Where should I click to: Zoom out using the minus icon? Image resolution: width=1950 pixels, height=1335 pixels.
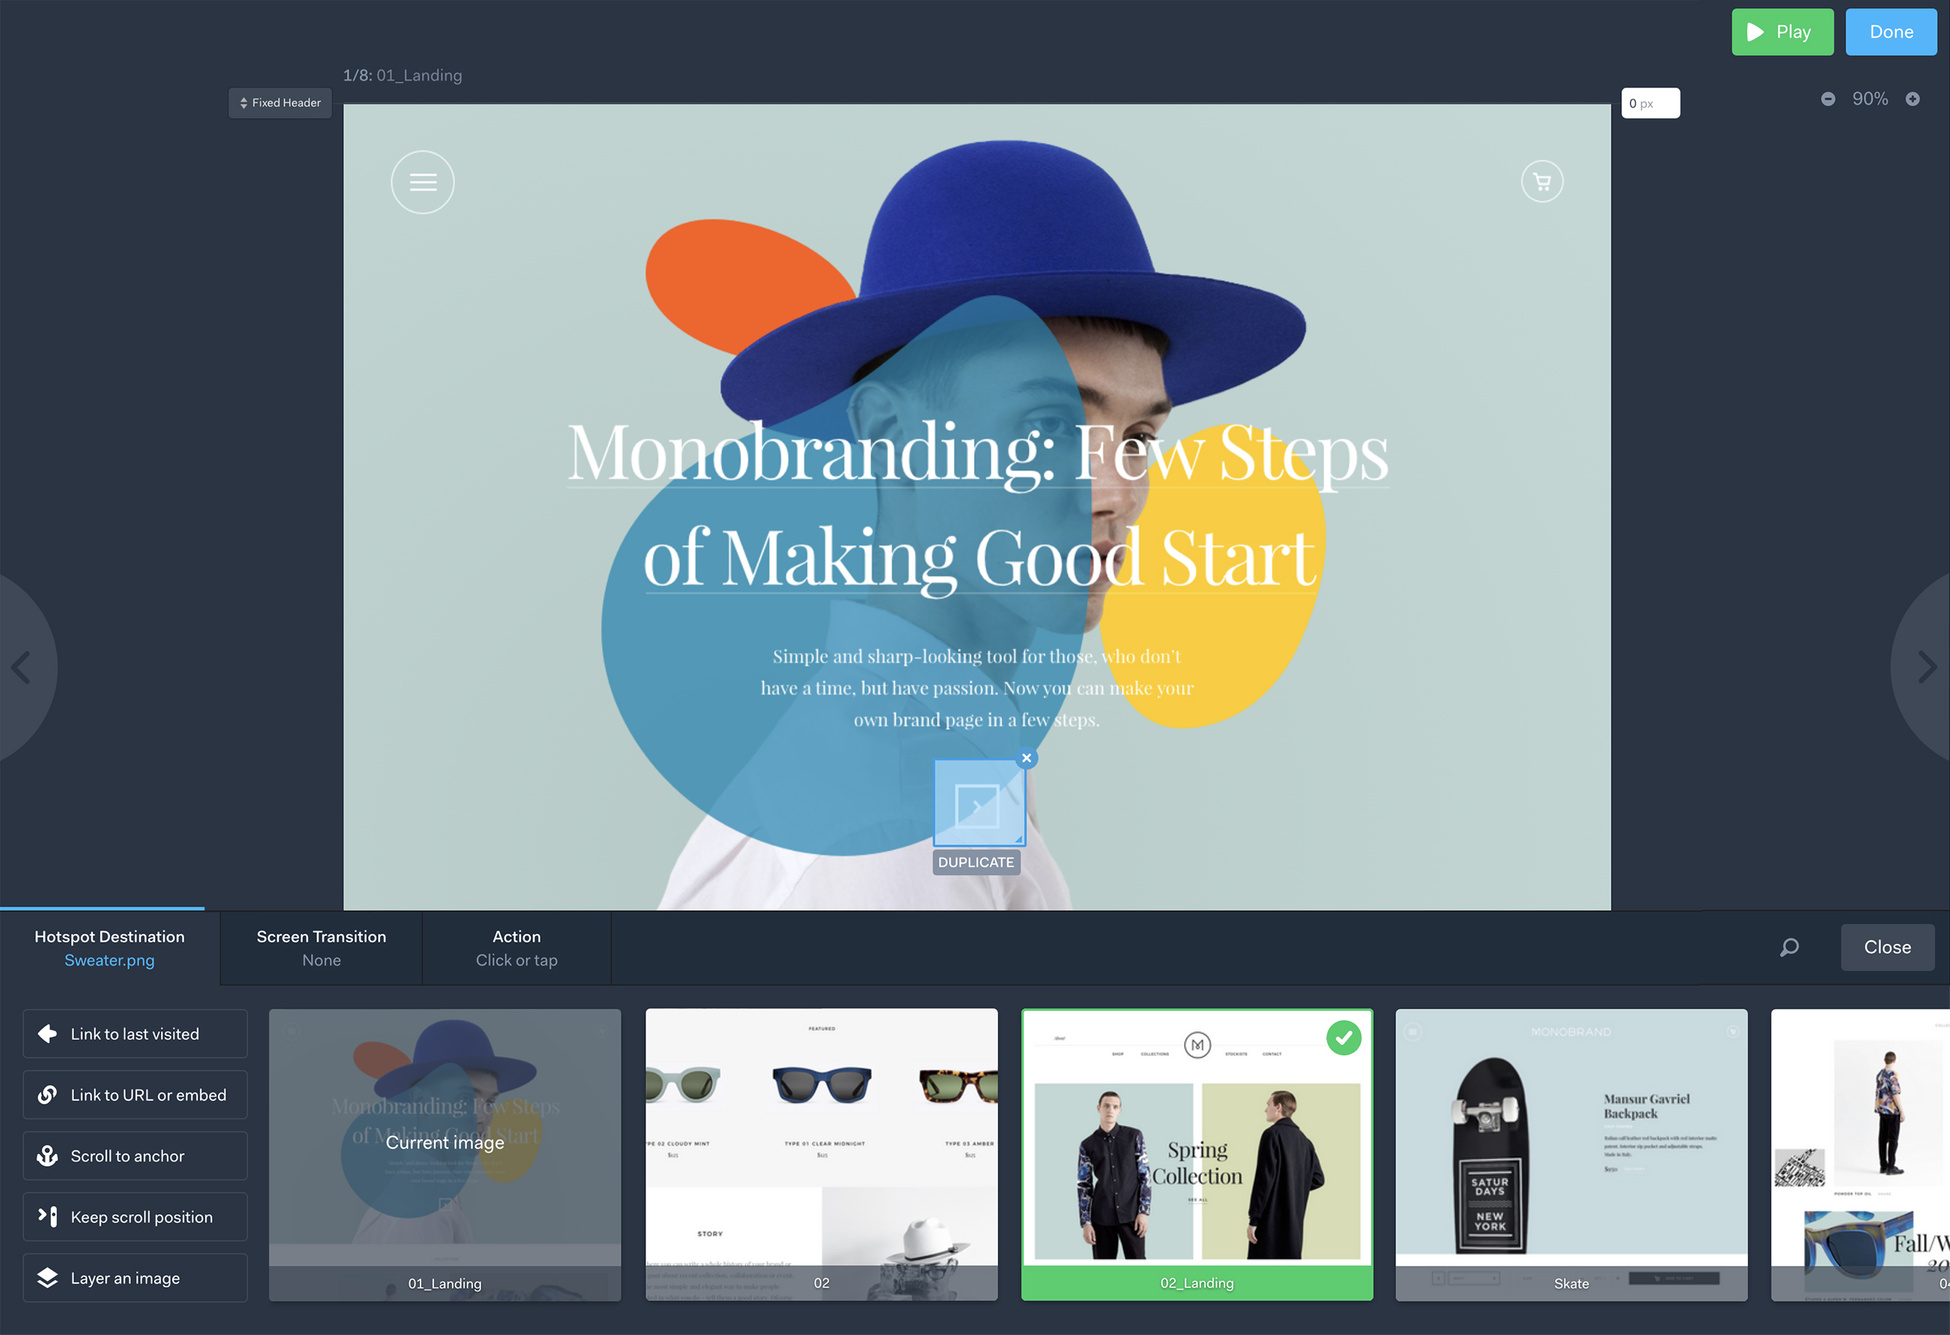(1828, 99)
